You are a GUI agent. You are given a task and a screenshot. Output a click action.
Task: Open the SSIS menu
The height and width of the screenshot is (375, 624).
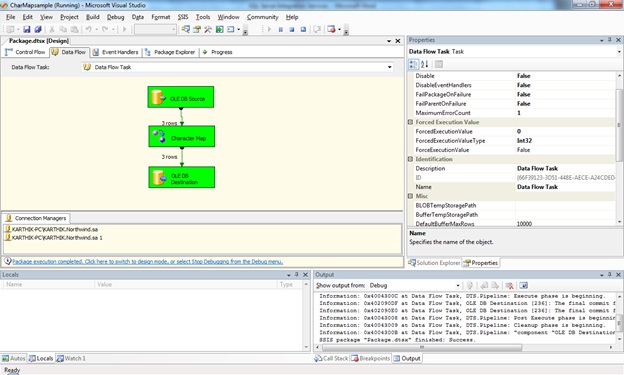coord(183,17)
